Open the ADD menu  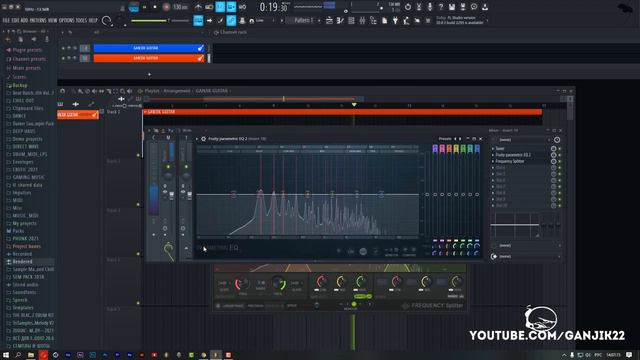[24, 20]
